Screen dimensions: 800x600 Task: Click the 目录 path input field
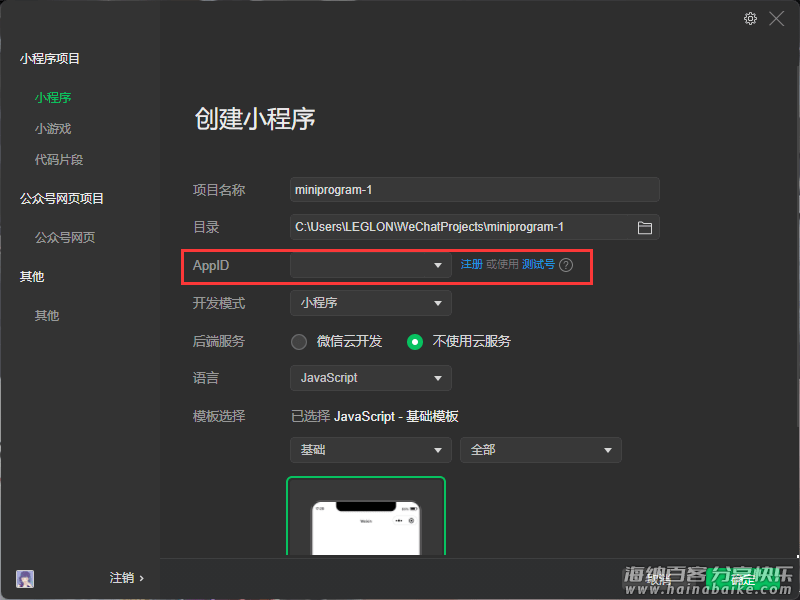[474, 227]
